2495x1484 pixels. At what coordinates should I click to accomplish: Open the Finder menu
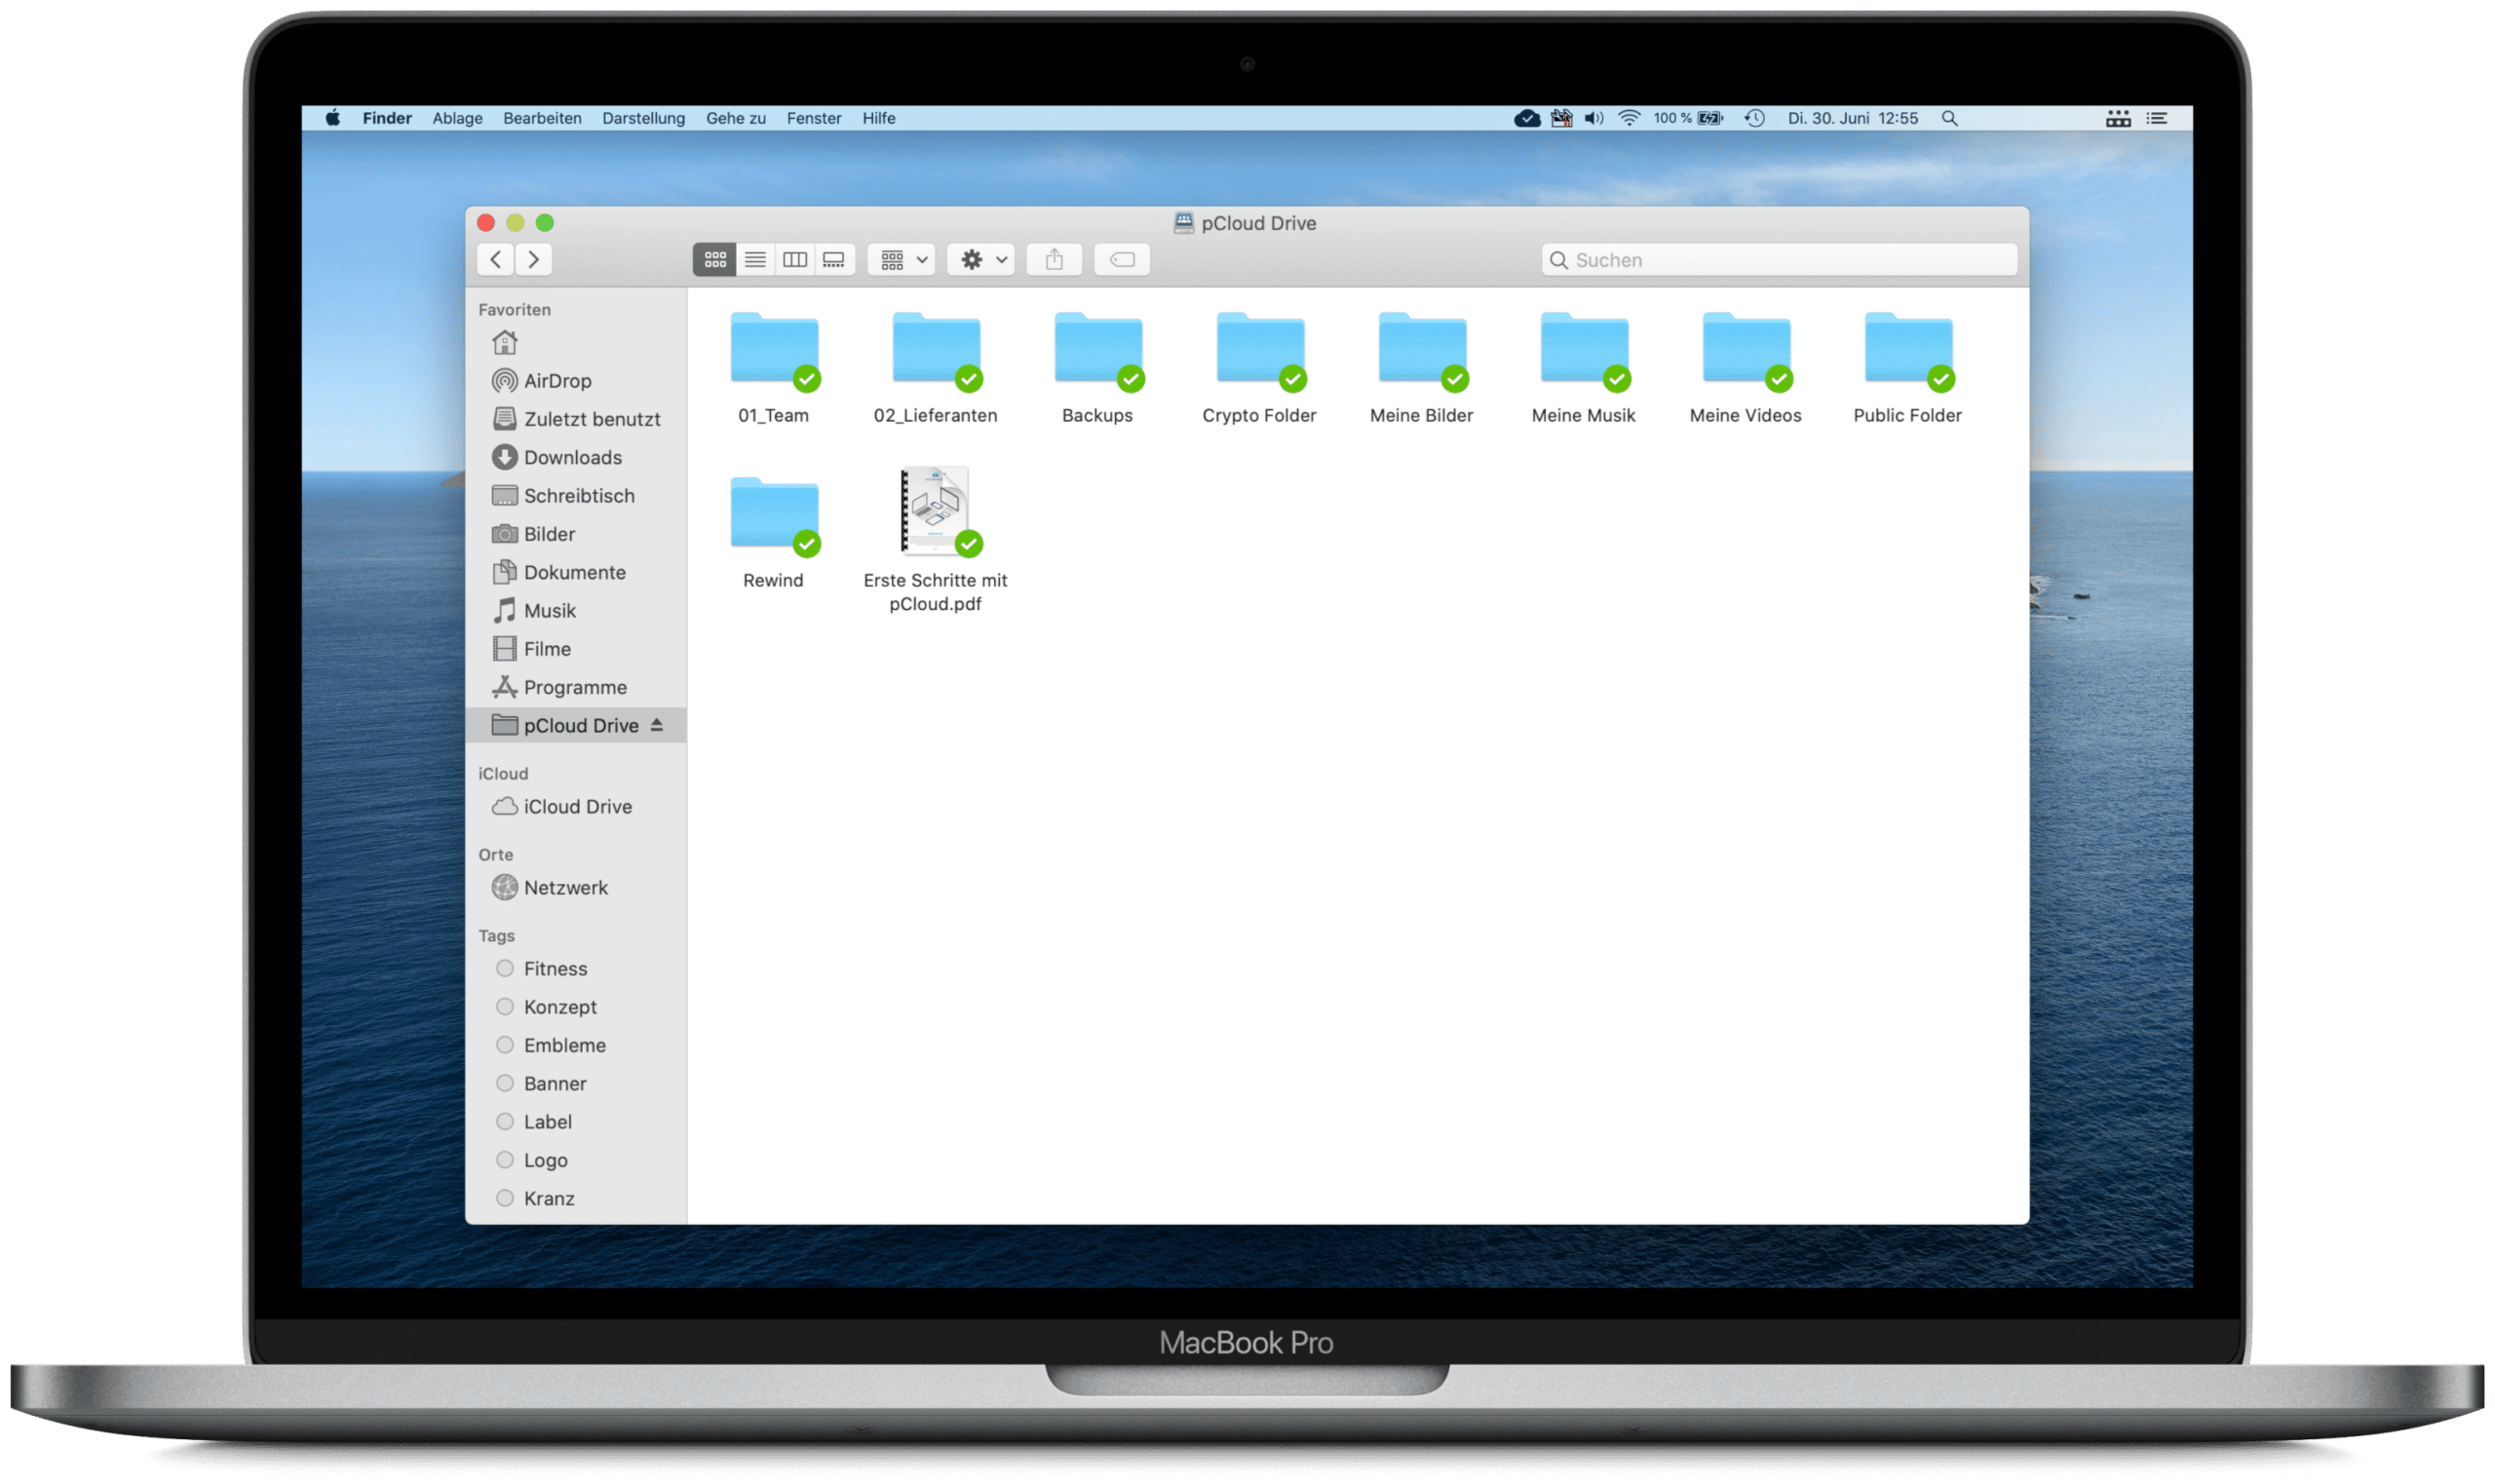[x=387, y=118]
